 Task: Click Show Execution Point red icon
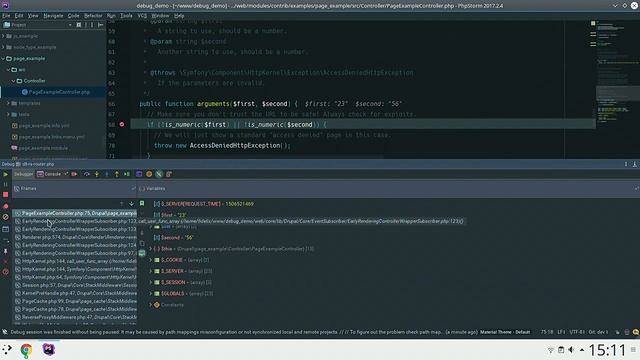pos(74,174)
